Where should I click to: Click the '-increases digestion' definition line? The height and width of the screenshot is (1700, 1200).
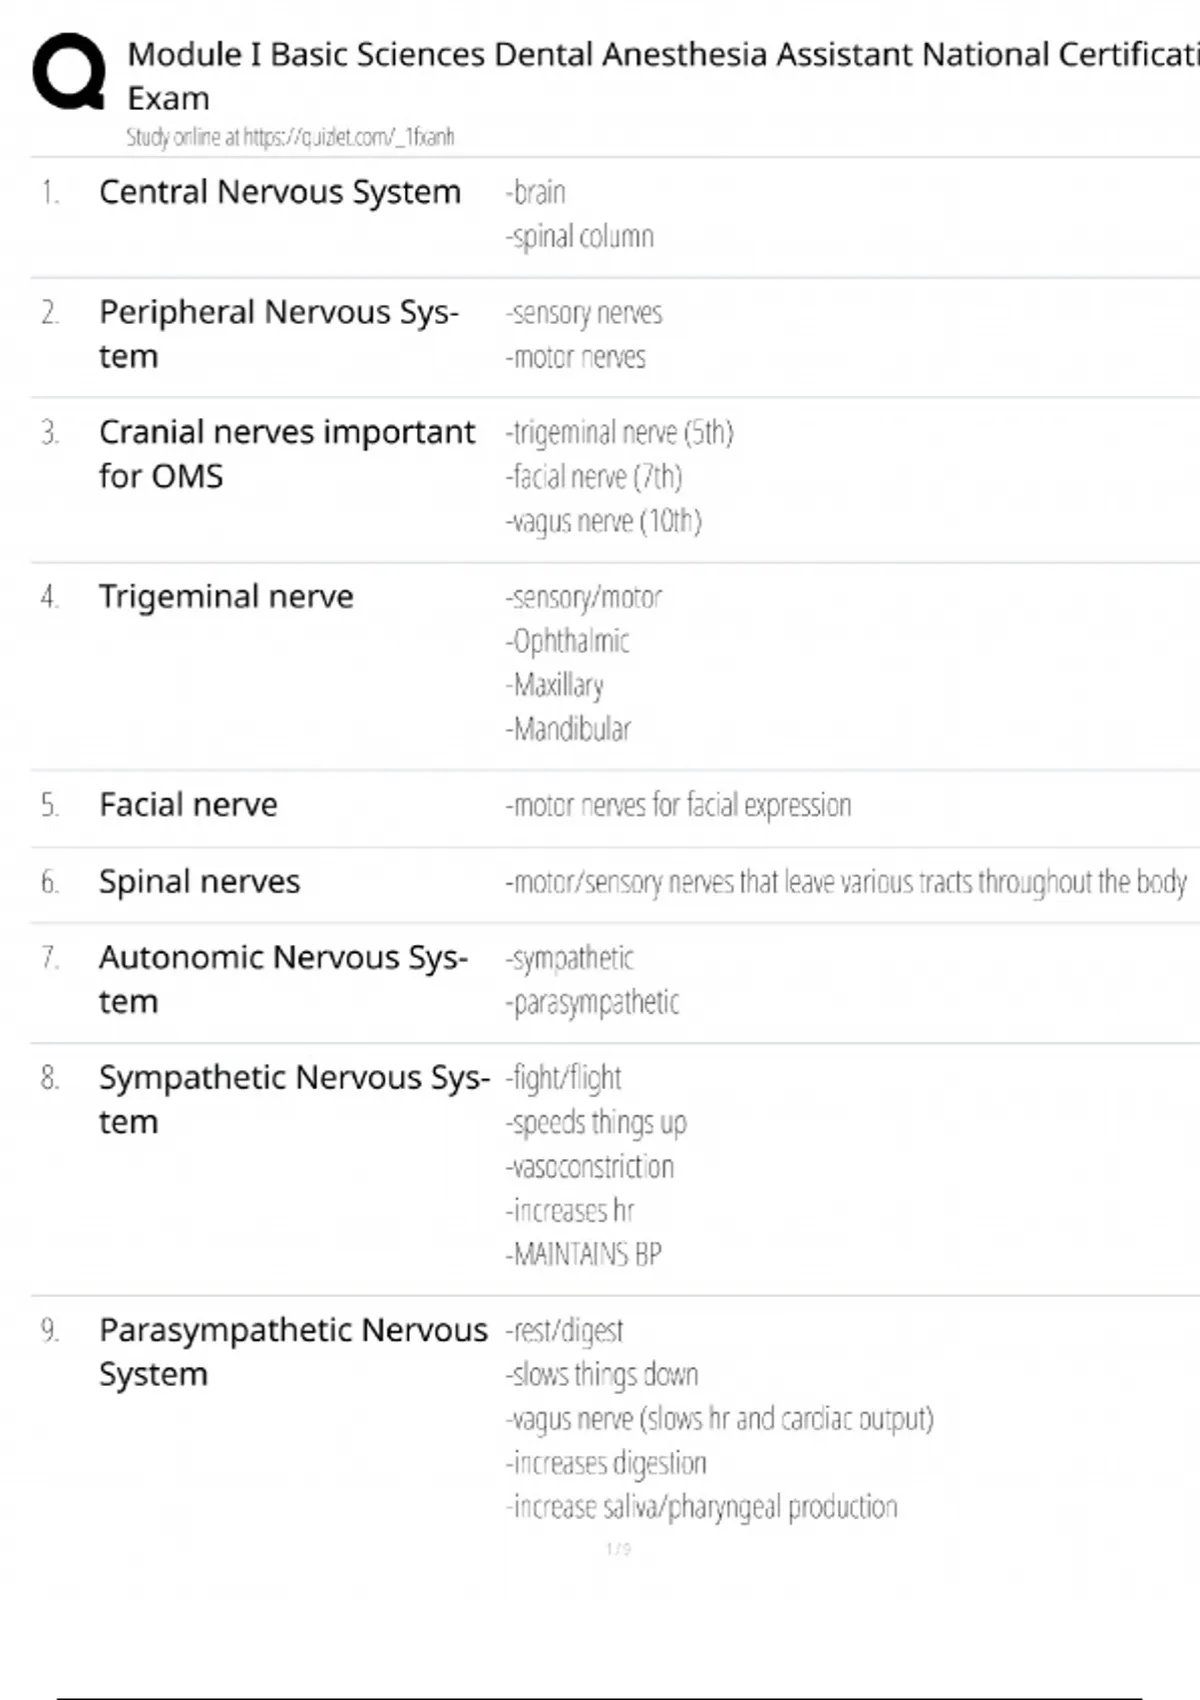606,1463
